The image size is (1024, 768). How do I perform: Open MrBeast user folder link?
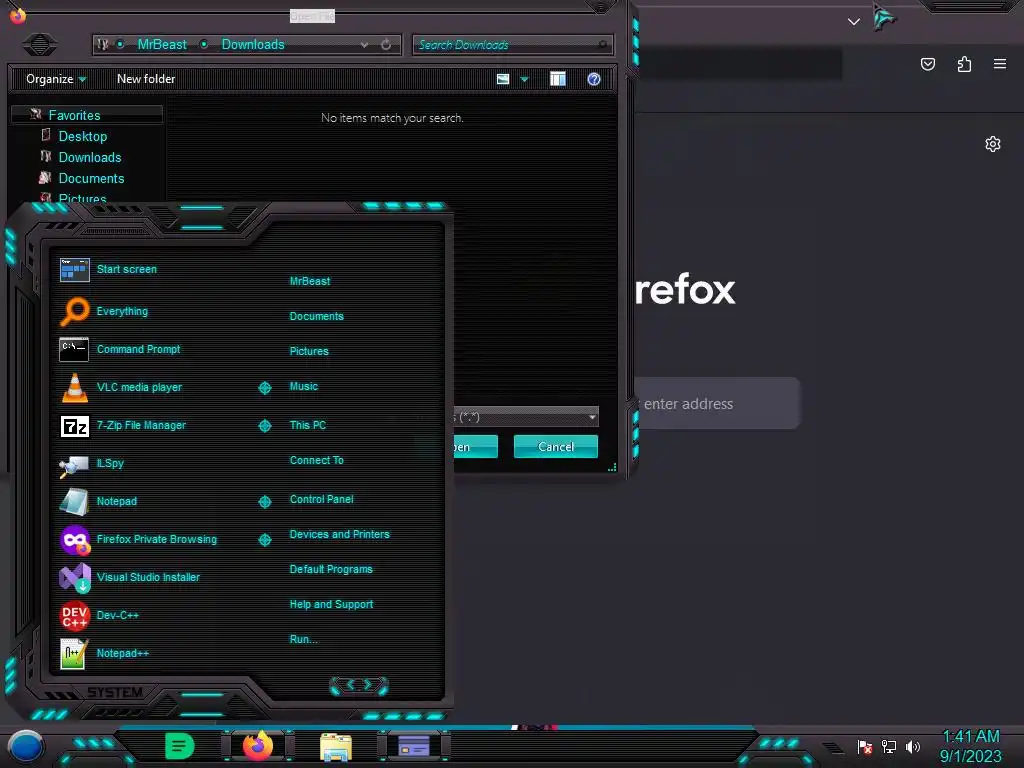pyautogui.click(x=310, y=281)
